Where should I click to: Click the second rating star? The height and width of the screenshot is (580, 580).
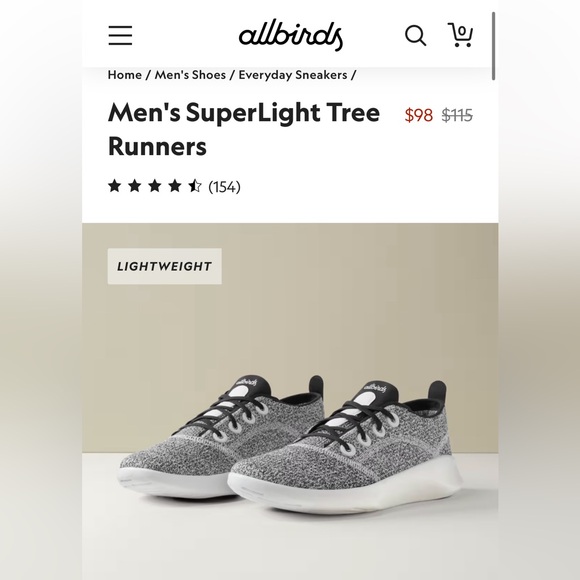[135, 186]
